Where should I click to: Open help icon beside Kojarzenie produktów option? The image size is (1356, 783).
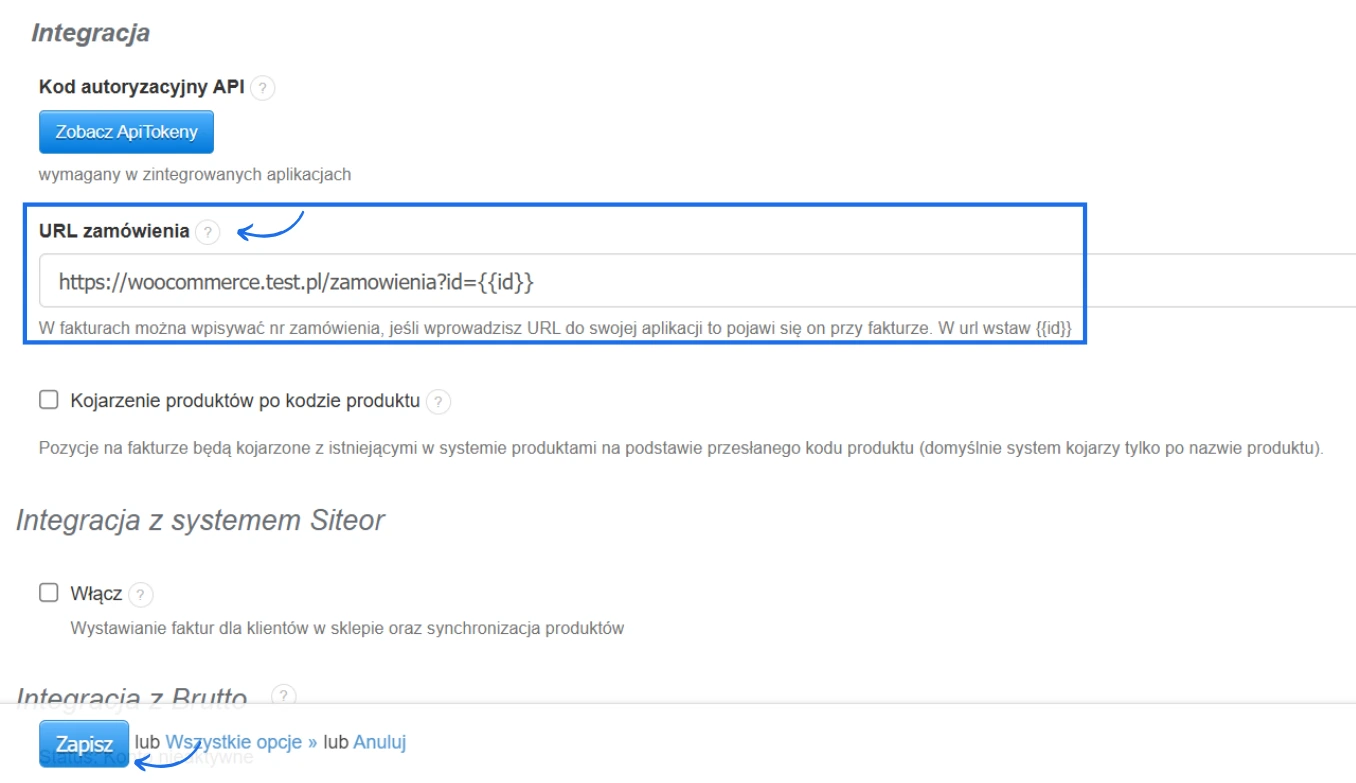[438, 402]
